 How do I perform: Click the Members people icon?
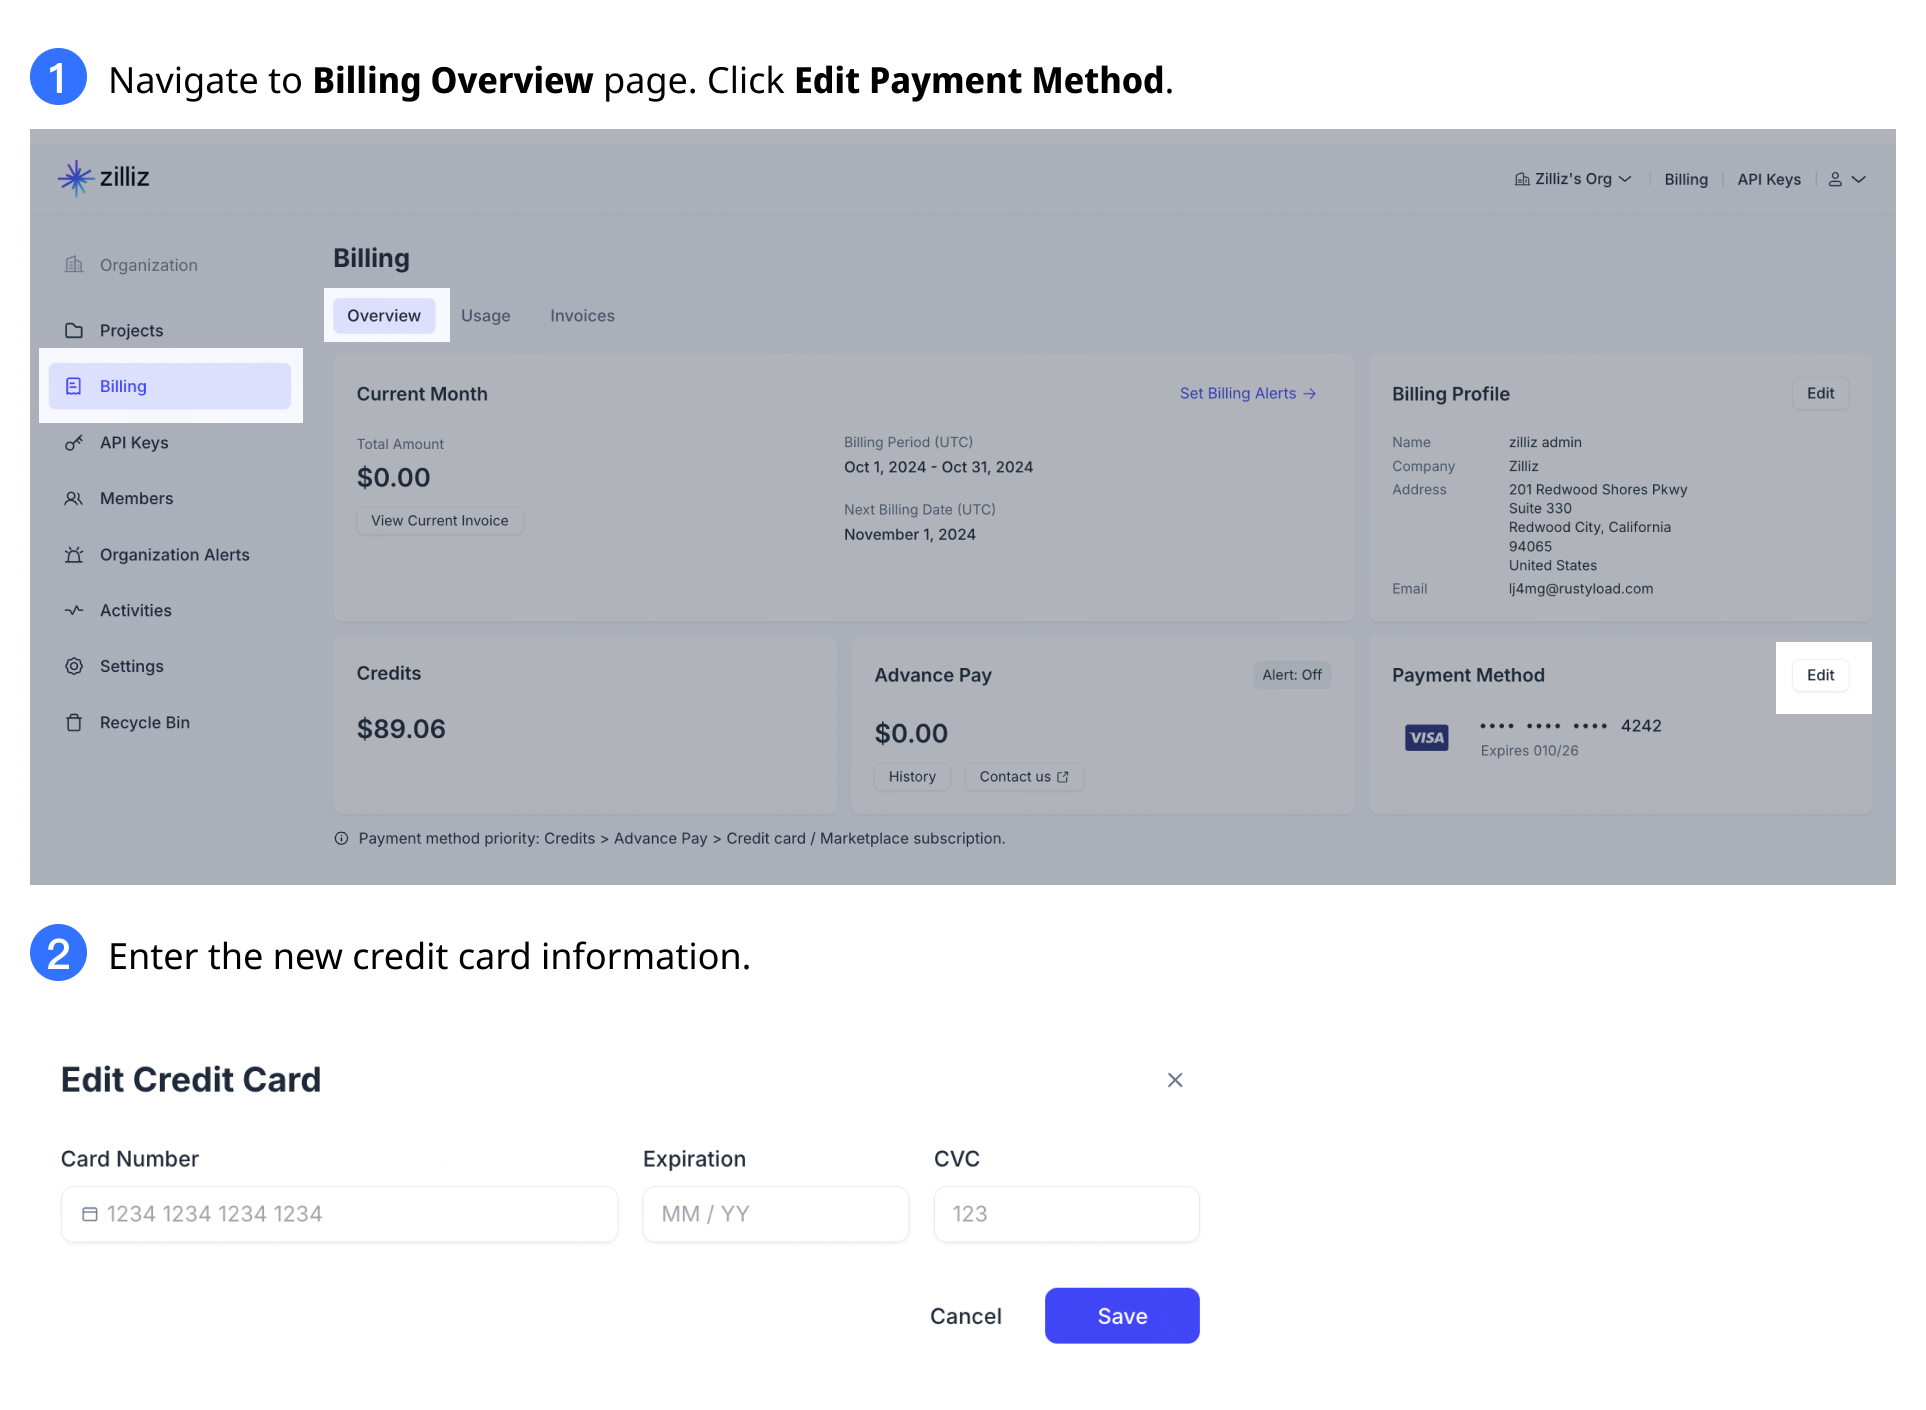click(74, 498)
